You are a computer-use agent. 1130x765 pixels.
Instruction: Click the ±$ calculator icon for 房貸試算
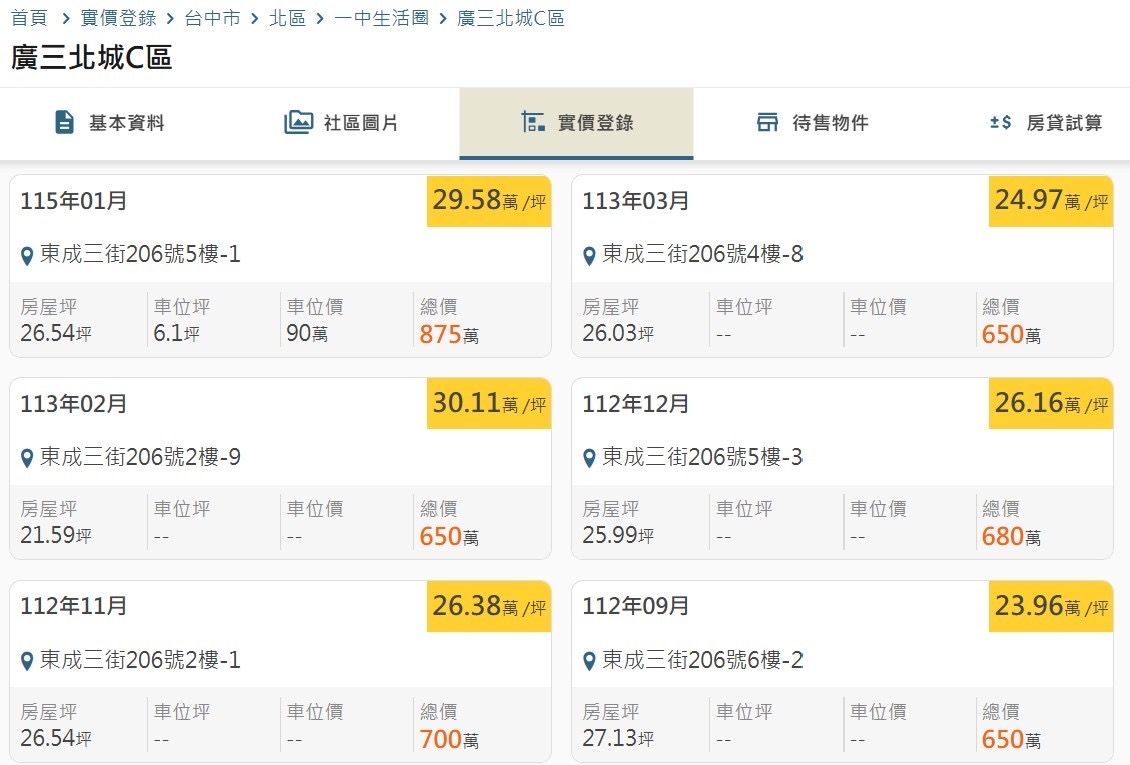pyautogui.click(x=1000, y=122)
